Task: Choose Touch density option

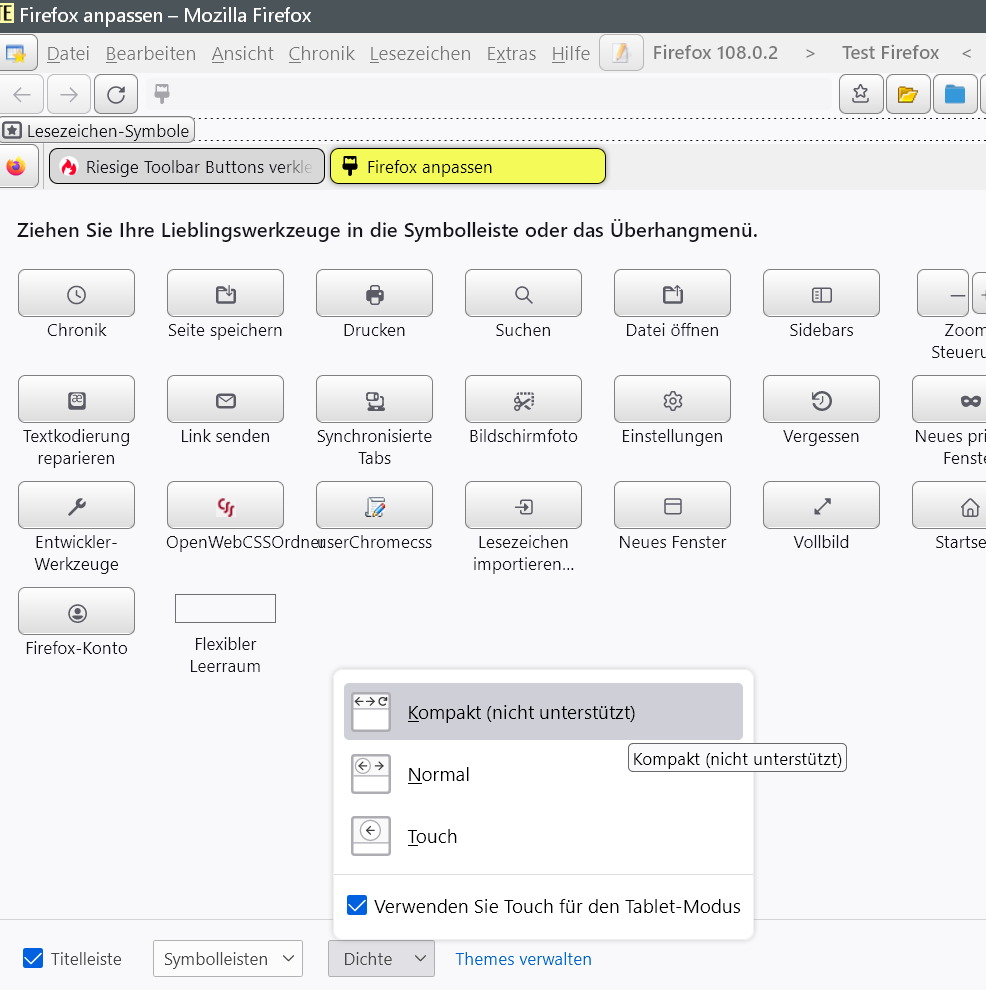Action: pyautogui.click(x=543, y=835)
